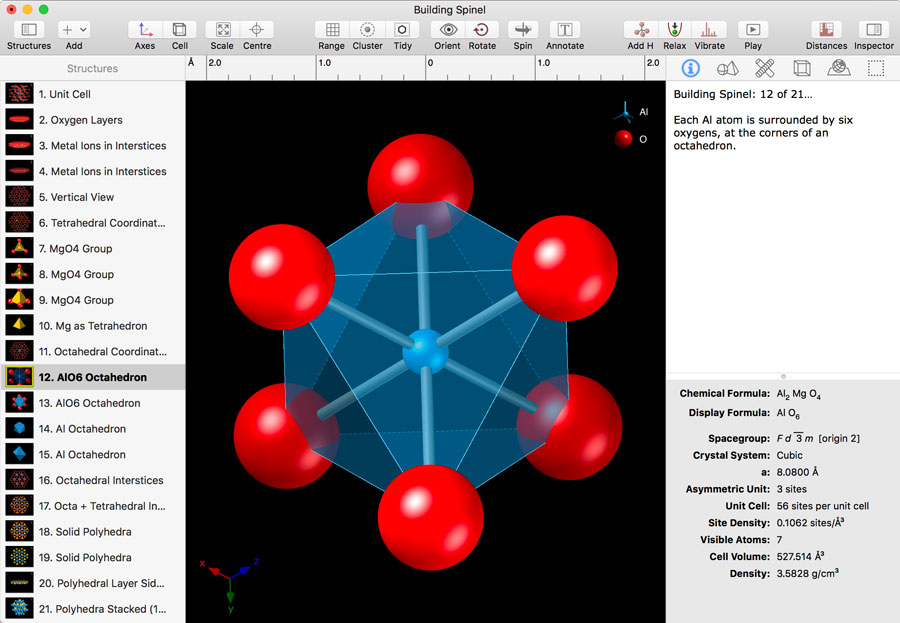Click the Cell toolbar icon
The width and height of the screenshot is (900, 623).
point(179,30)
